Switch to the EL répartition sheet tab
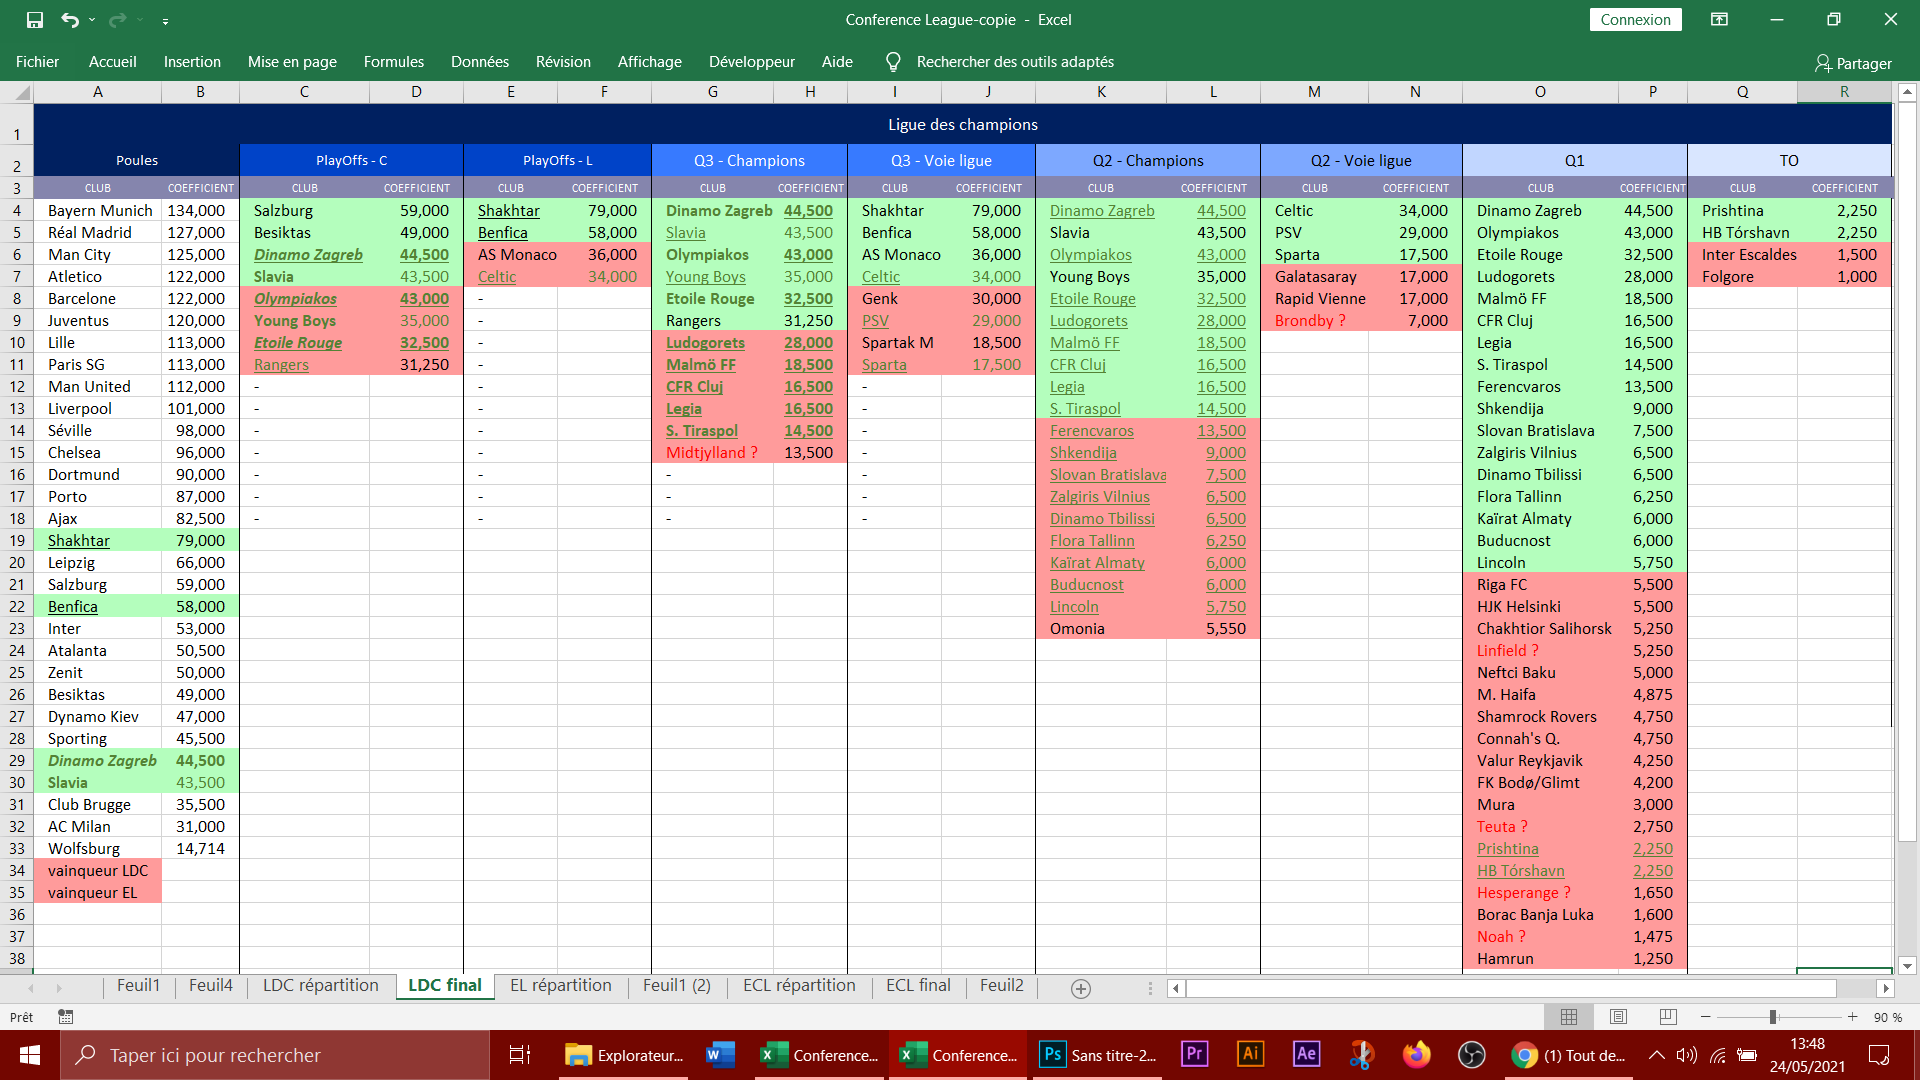The width and height of the screenshot is (1920, 1080). (561, 986)
